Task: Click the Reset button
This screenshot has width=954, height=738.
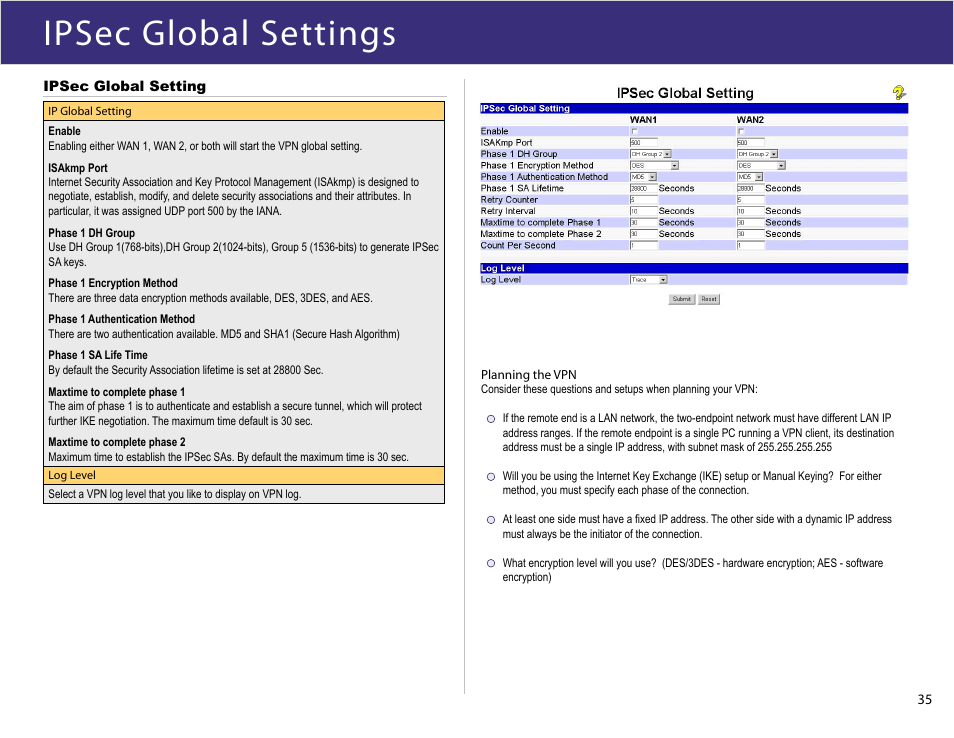Action: [709, 299]
